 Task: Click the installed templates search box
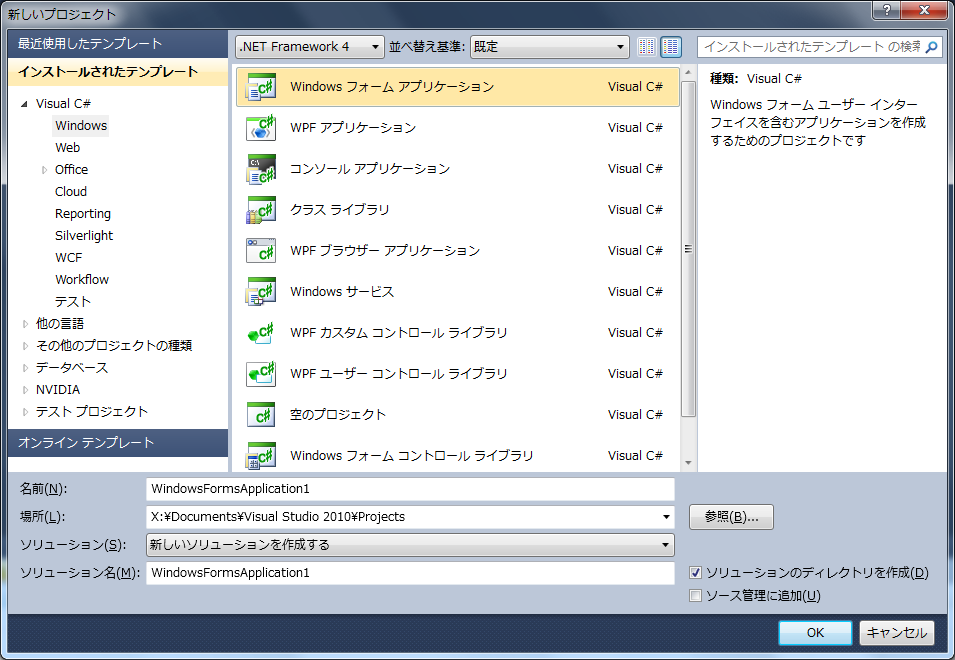[820, 47]
